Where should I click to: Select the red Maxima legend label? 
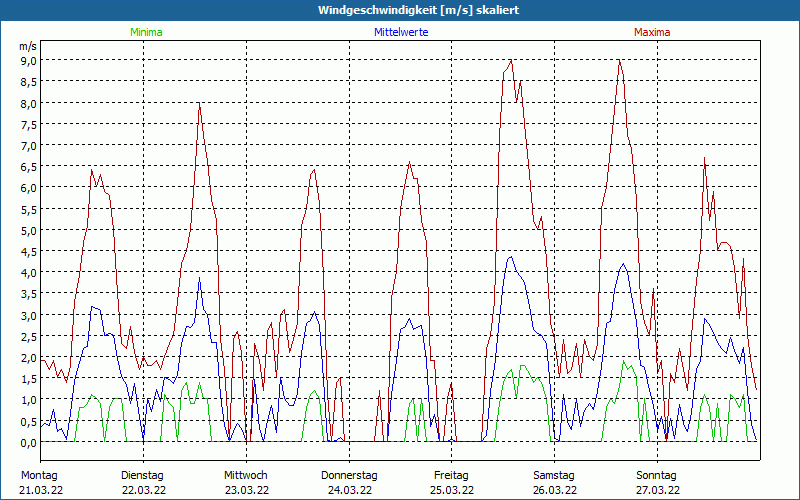[x=652, y=32]
